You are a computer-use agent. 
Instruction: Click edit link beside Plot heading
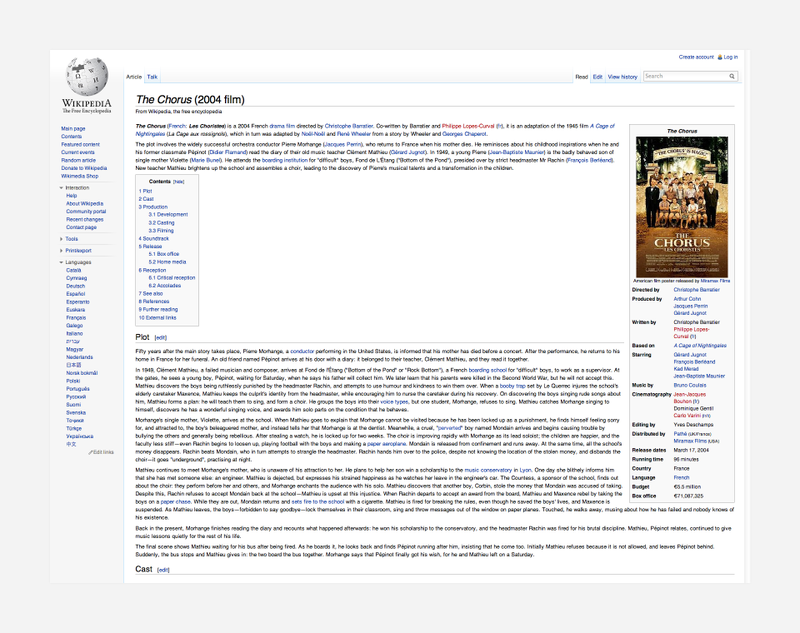pos(161,338)
